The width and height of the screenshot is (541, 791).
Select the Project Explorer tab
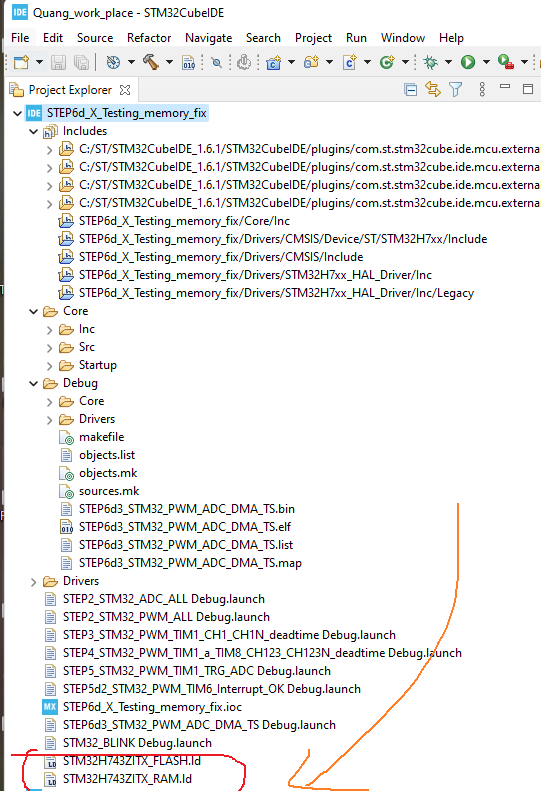click(70, 90)
